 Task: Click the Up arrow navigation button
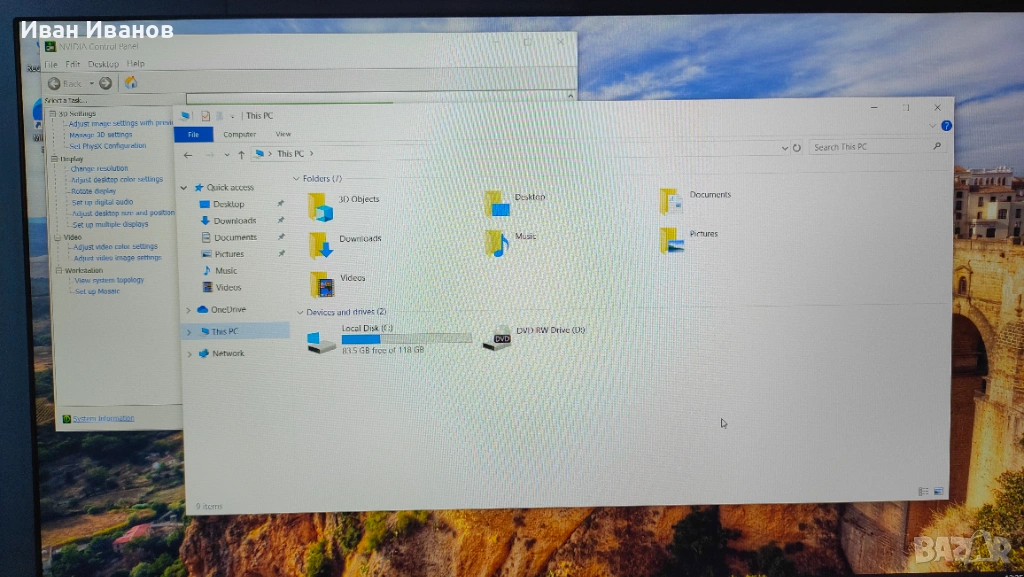[241, 155]
